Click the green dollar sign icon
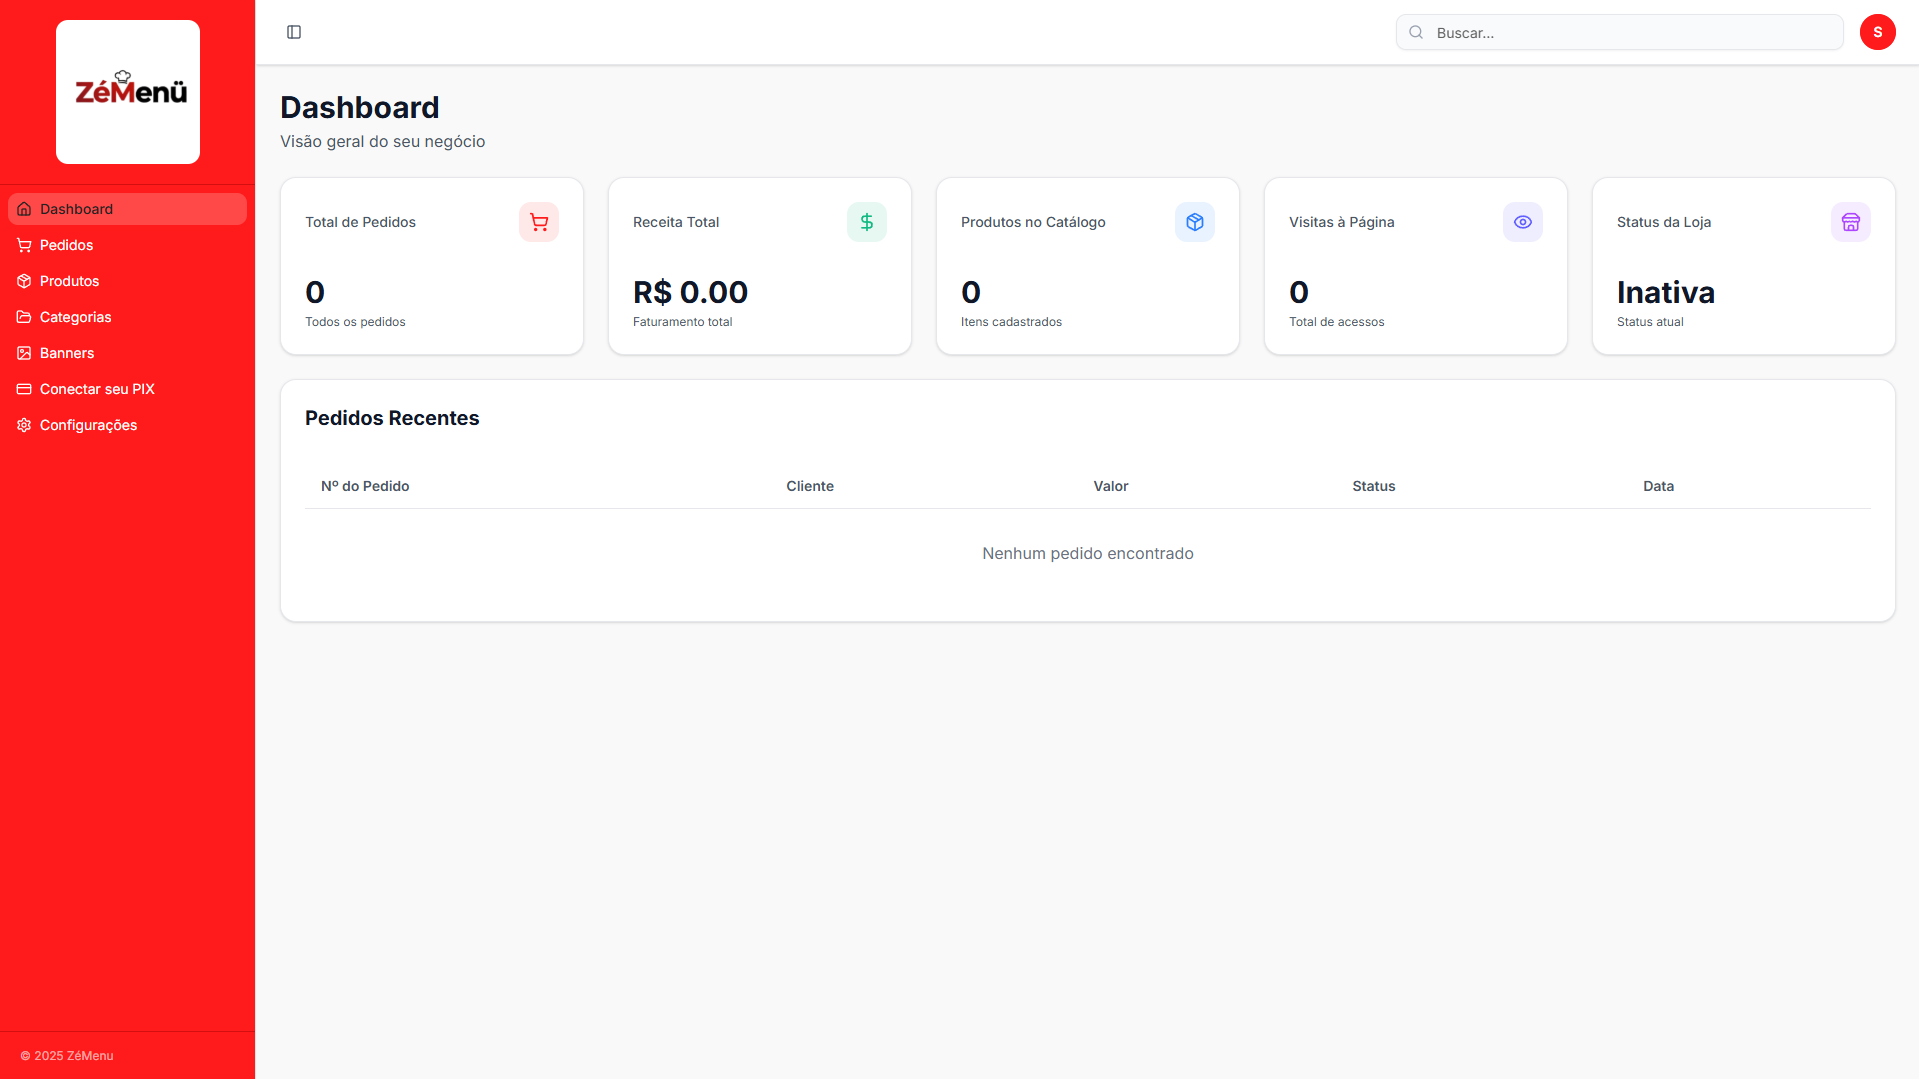 point(866,222)
